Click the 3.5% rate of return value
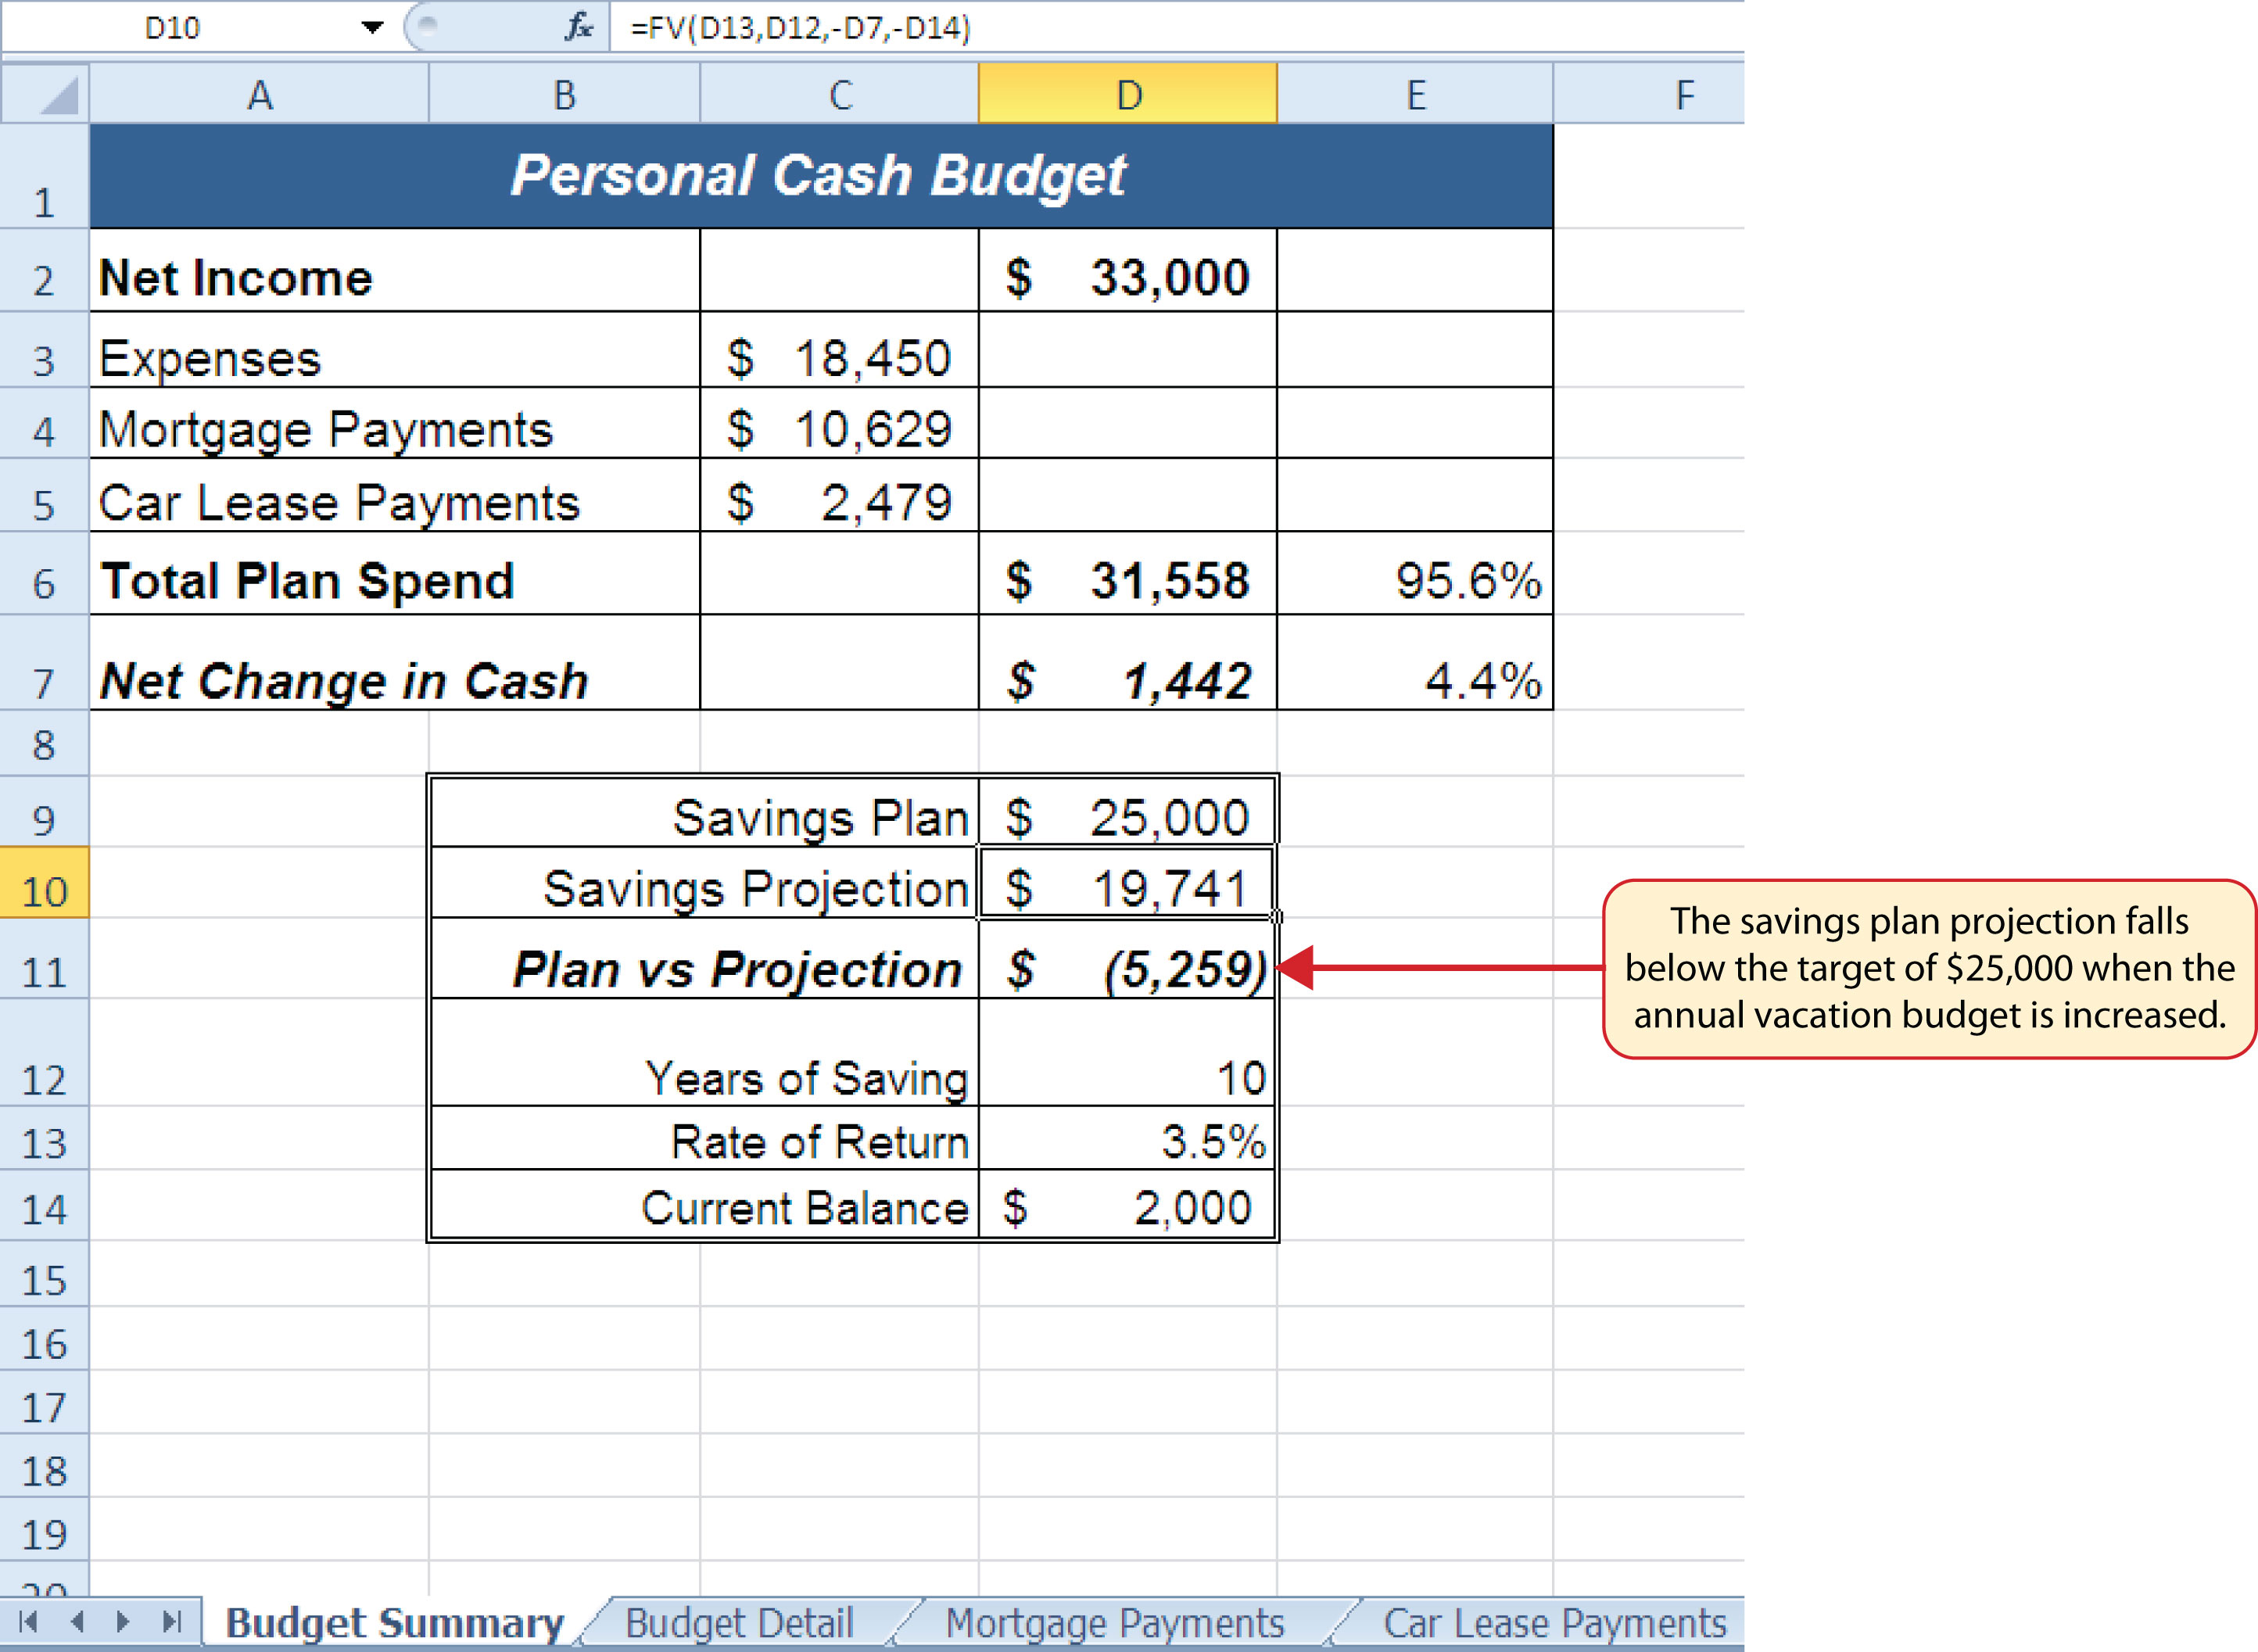This screenshot has height=1652, width=2258. coord(1128,1138)
